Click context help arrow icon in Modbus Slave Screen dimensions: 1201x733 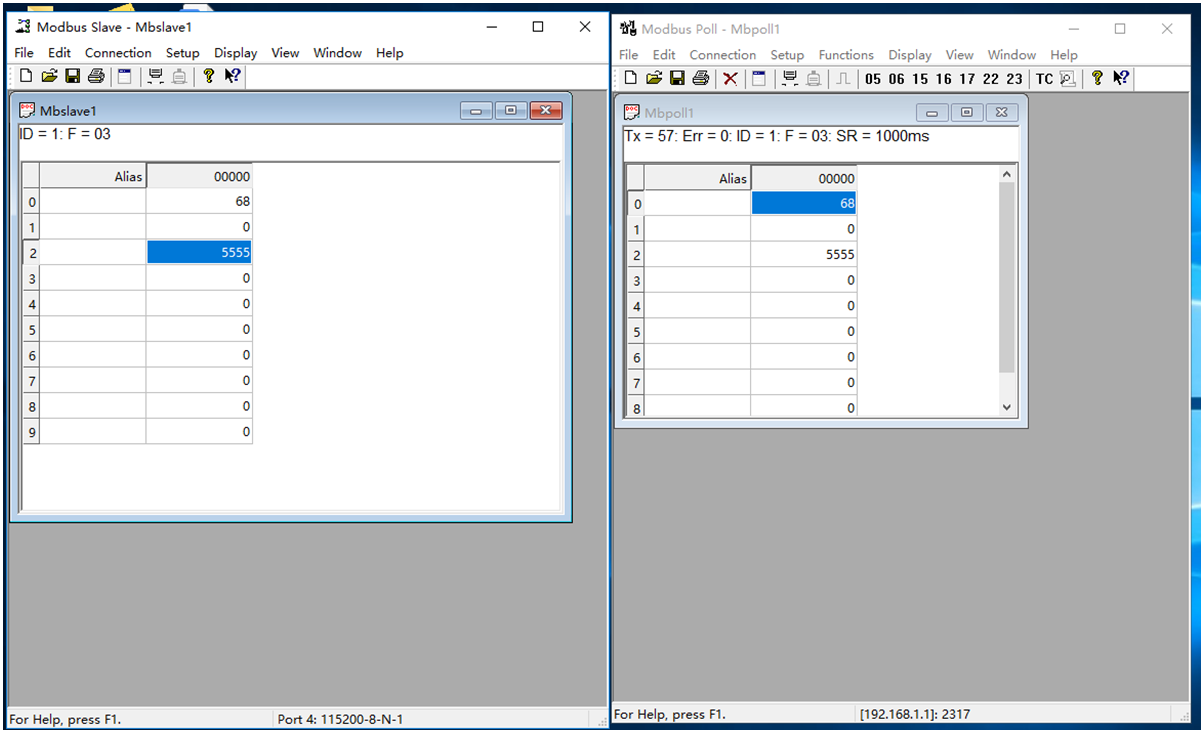click(x=232, y=76)
